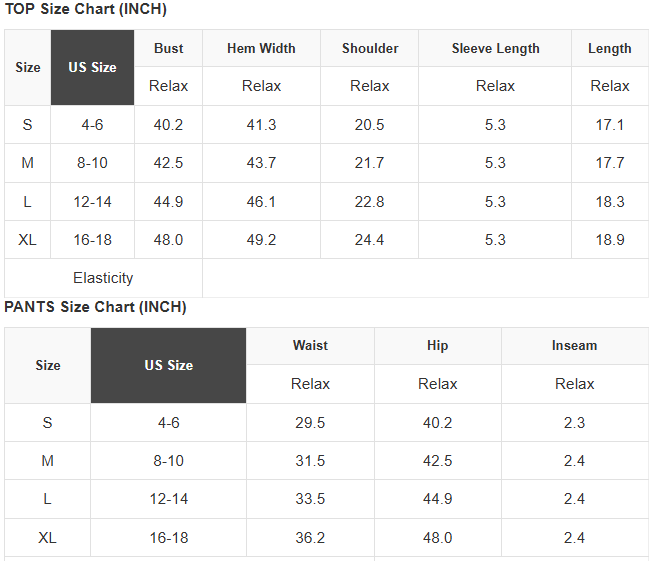Select inseam value 2.3 for size S

point(574,423)
